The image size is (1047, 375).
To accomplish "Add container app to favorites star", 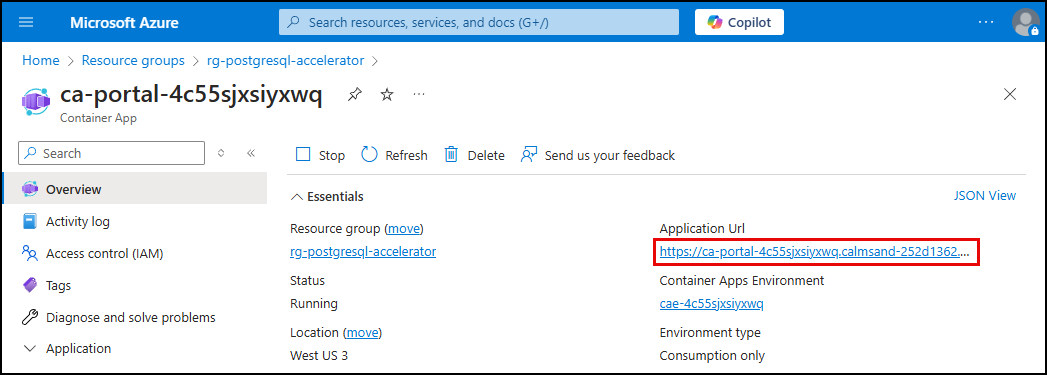I will coord(387,95).
